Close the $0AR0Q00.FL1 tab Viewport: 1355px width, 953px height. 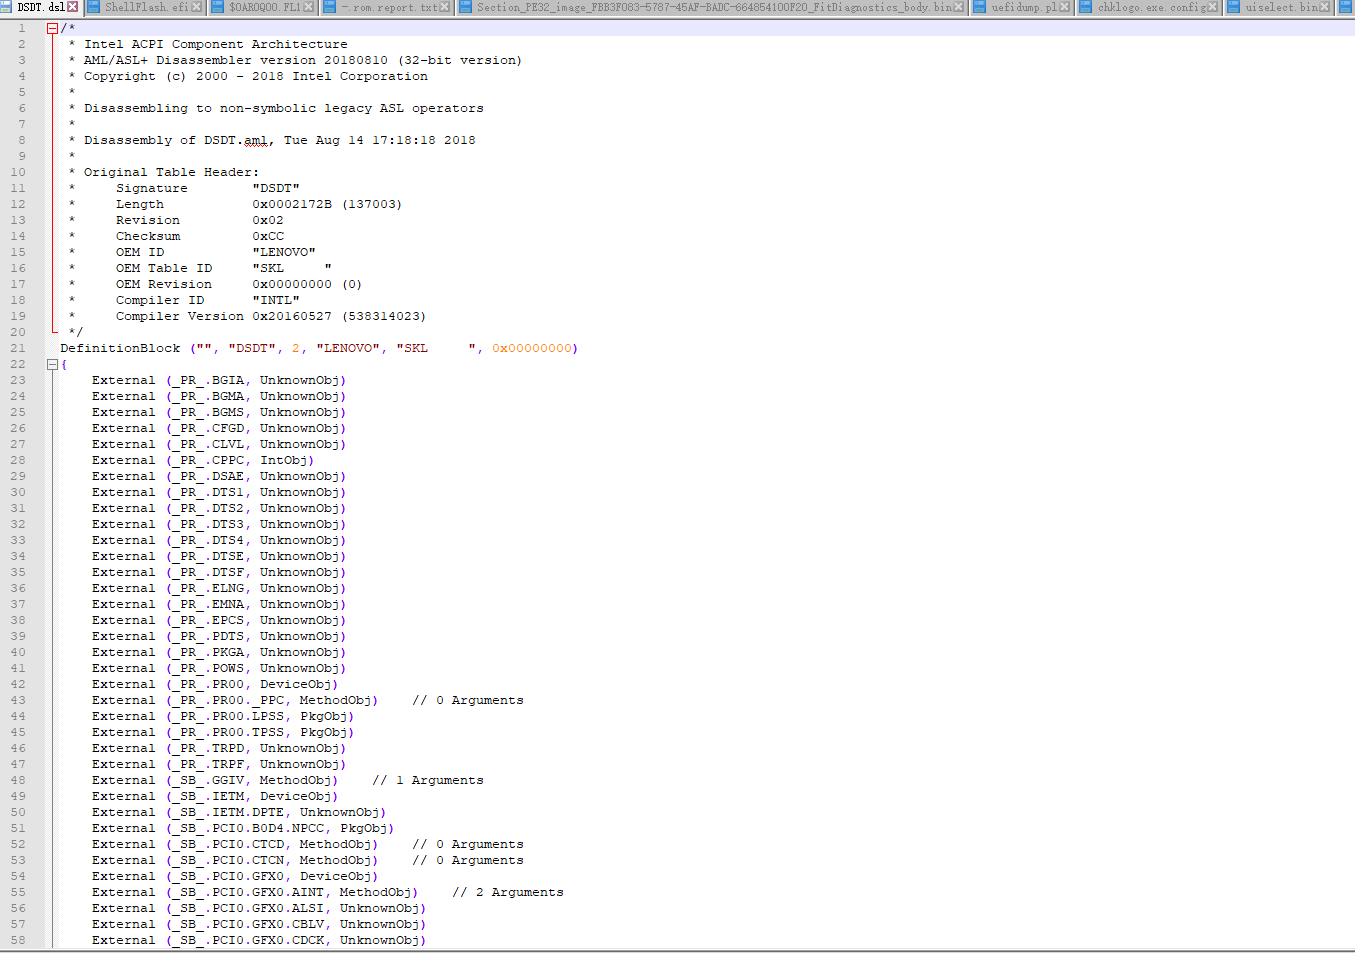click(309, 7)
